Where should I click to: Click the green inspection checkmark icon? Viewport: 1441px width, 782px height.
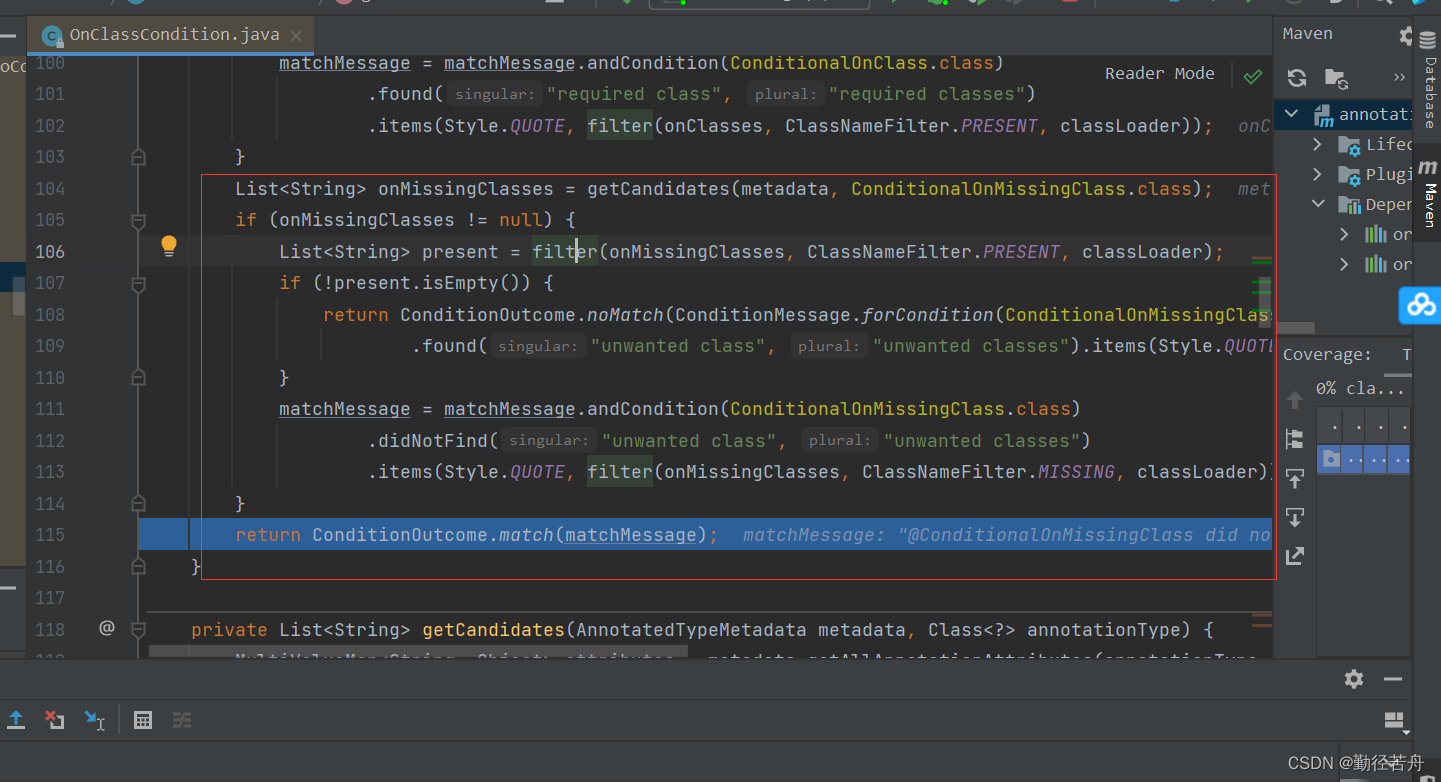point(1252,75)
